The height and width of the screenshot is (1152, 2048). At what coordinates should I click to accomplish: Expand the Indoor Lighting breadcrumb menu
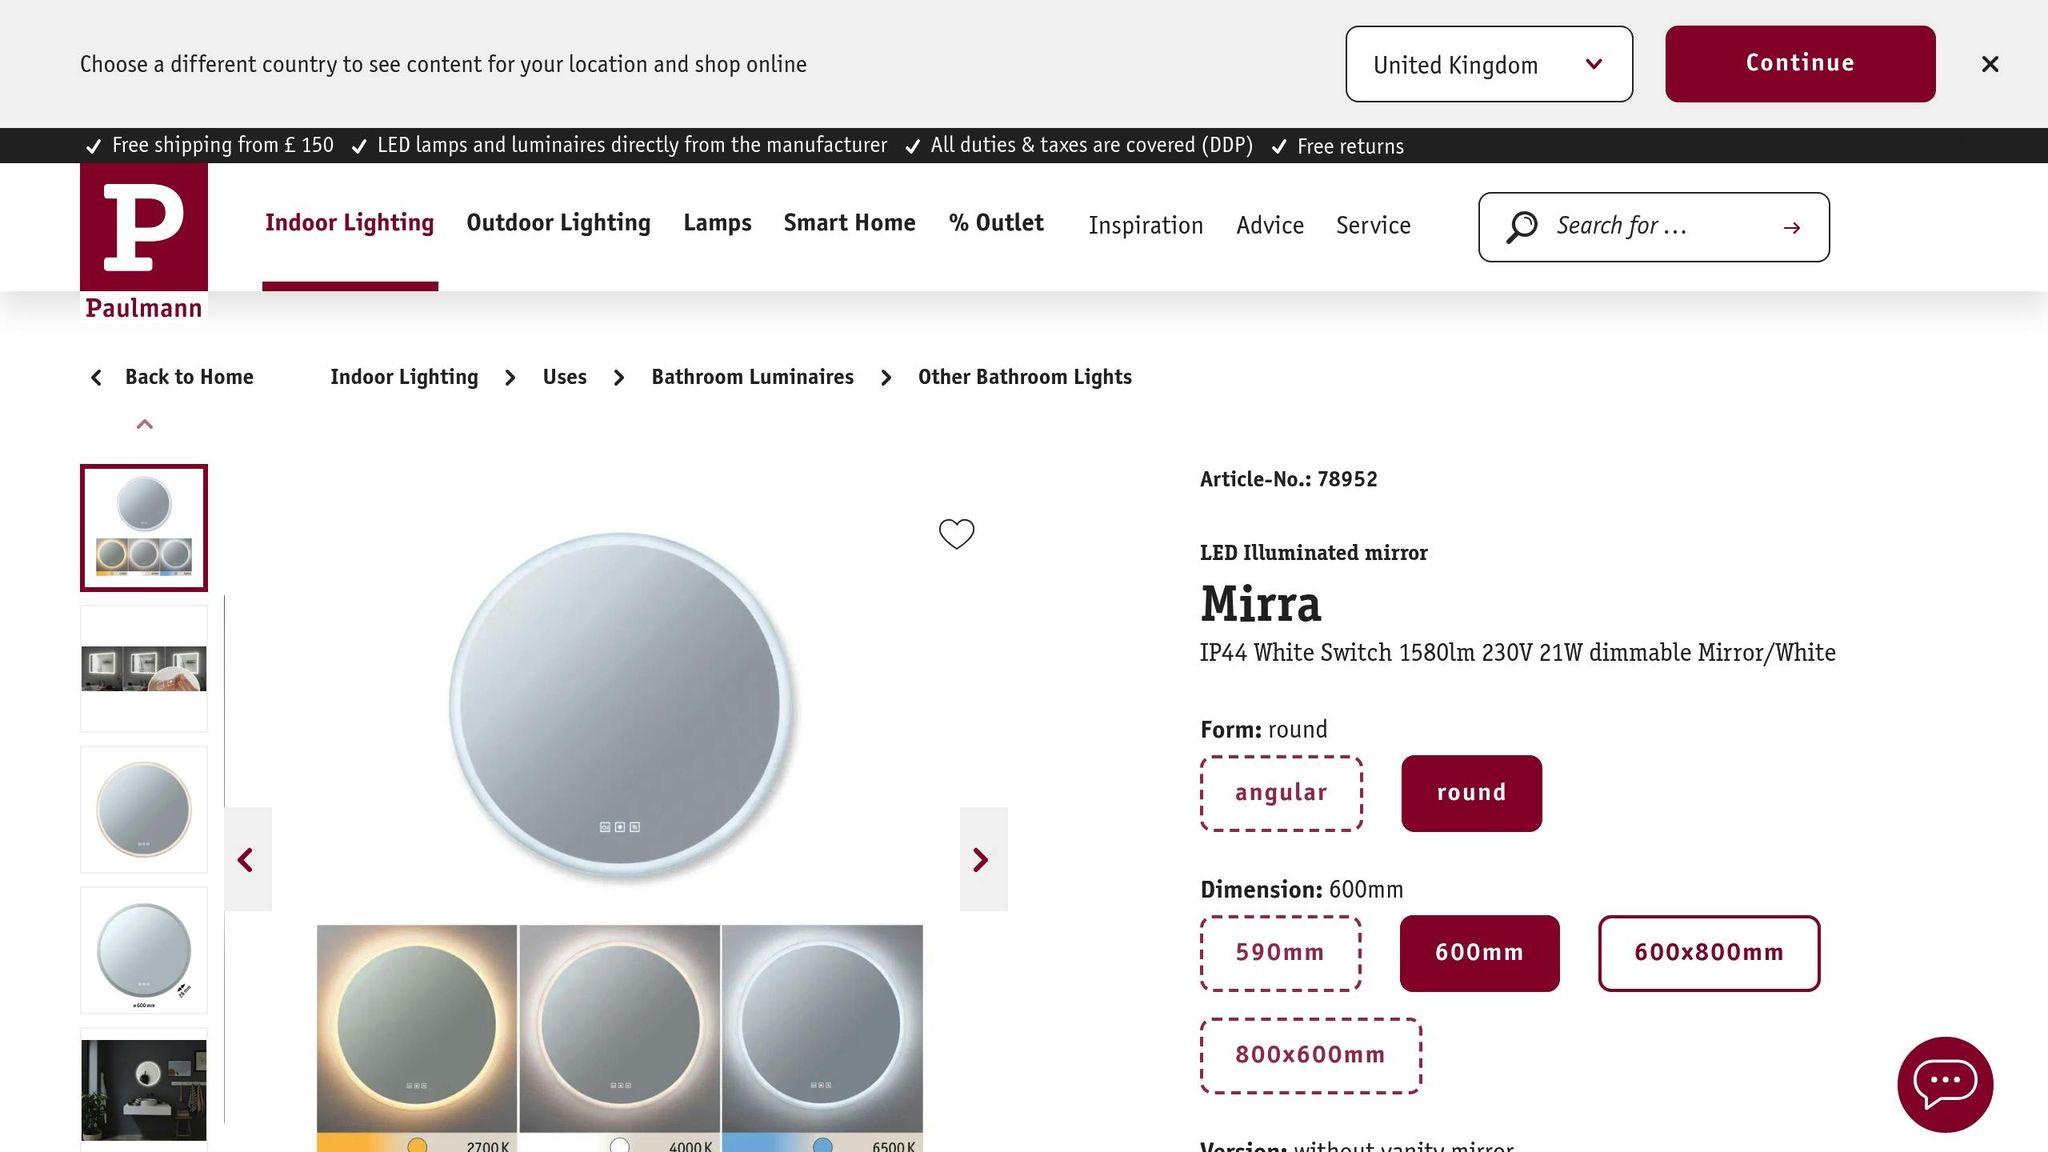point(404,377)
